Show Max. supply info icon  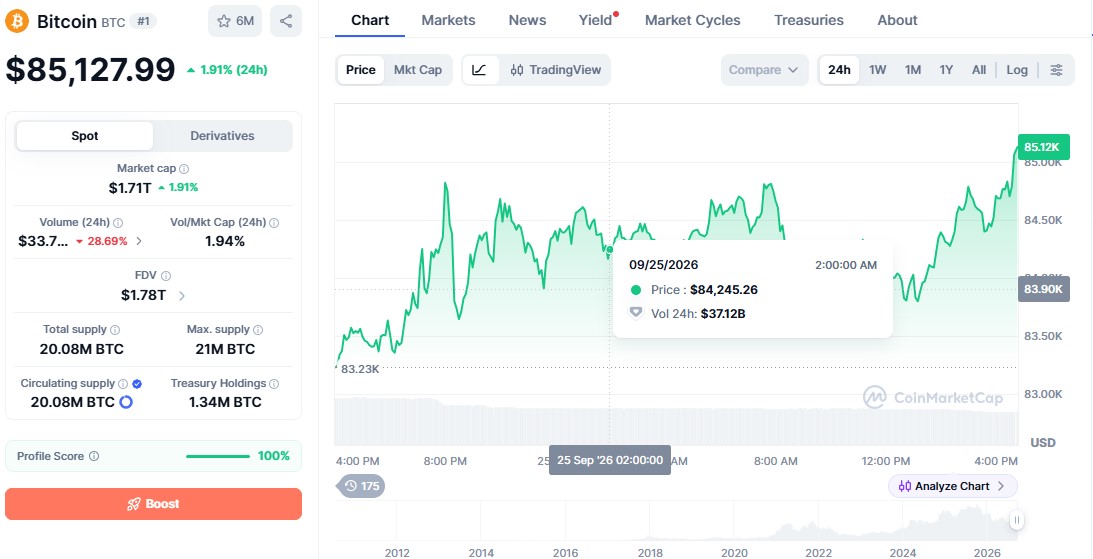point(258,330)
